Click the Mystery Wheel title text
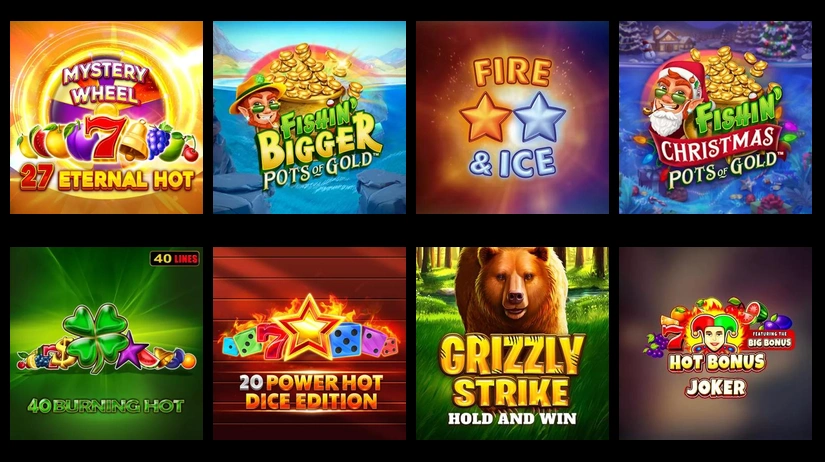This screenshot has height=462, width=825. (105, 84)
